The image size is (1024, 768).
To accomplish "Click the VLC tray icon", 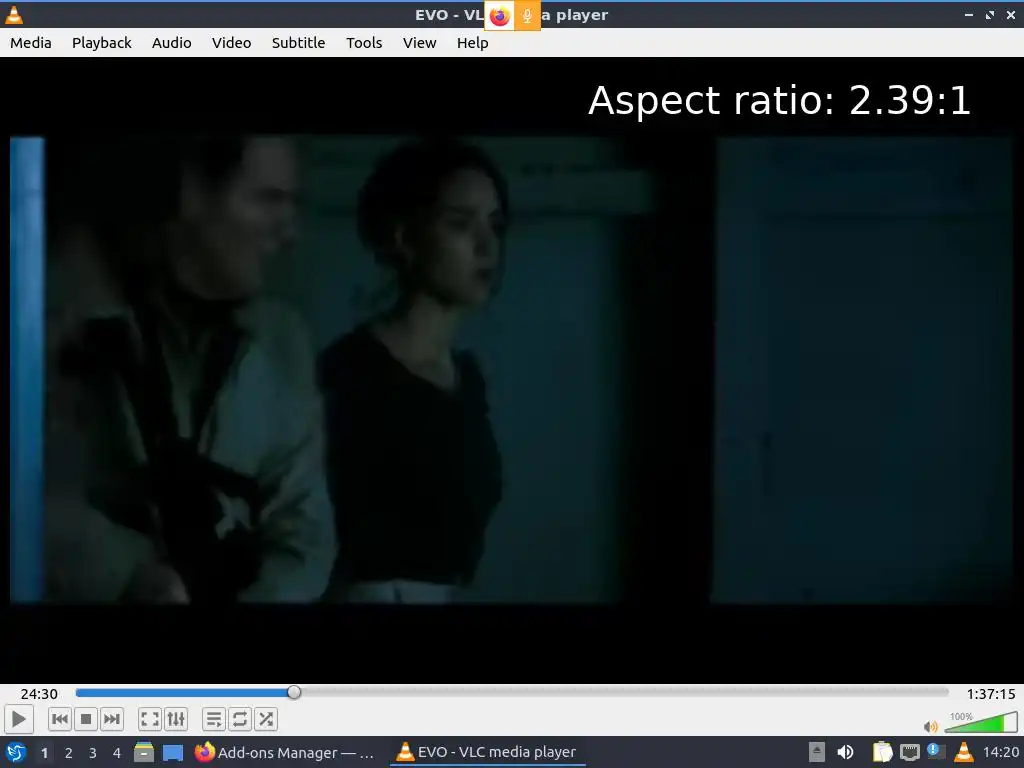I will [963, 752].
